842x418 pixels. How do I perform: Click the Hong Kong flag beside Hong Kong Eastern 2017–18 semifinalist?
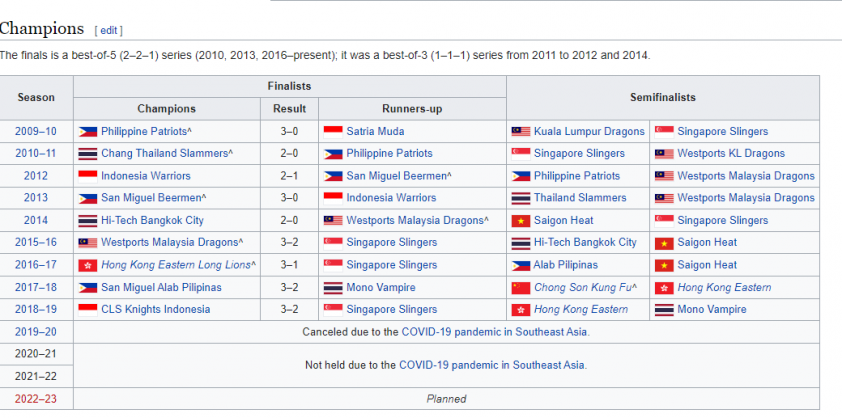click(x=664, y=288)
